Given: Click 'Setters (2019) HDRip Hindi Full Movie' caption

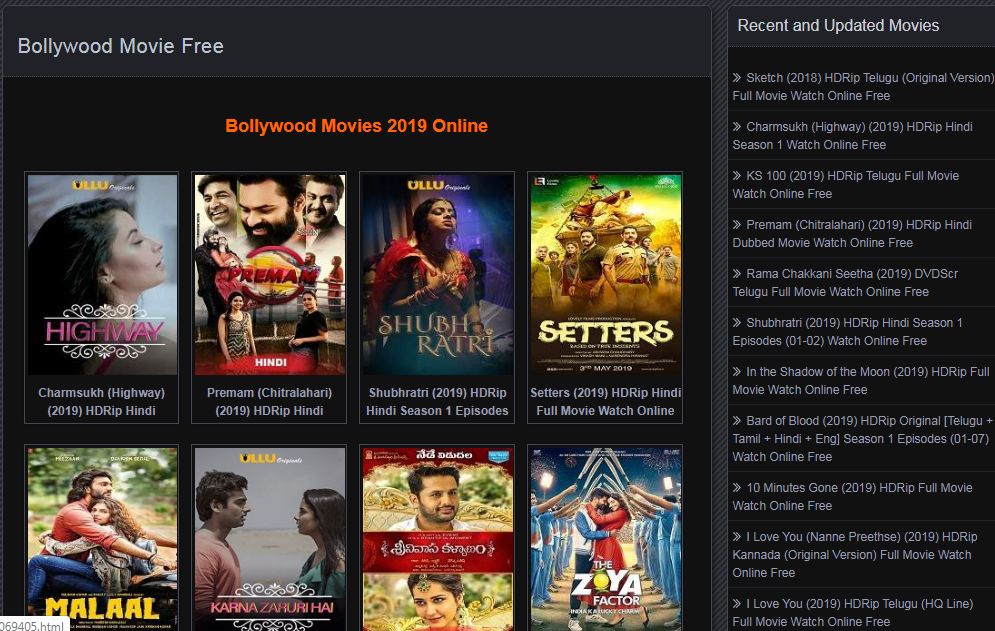Looking at the screenshot, I should pyautogui.click(x=605, y=402).
